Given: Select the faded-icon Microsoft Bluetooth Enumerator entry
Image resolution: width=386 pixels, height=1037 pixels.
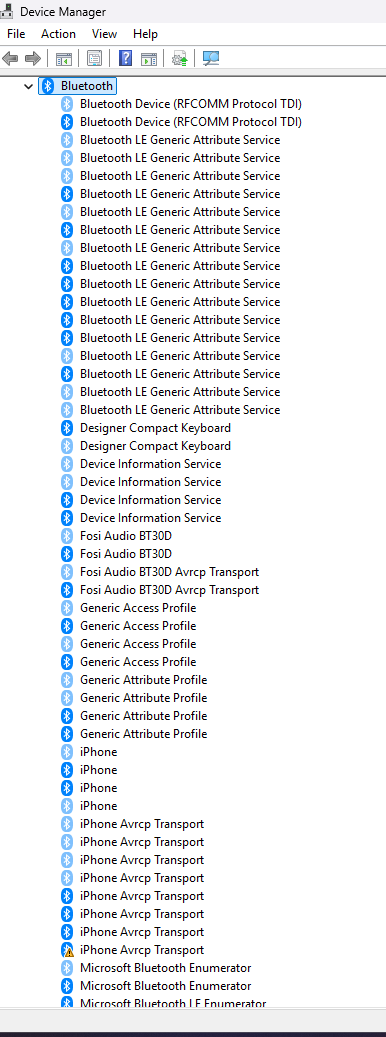Looking at the screenshot, I should pos(165,968).
